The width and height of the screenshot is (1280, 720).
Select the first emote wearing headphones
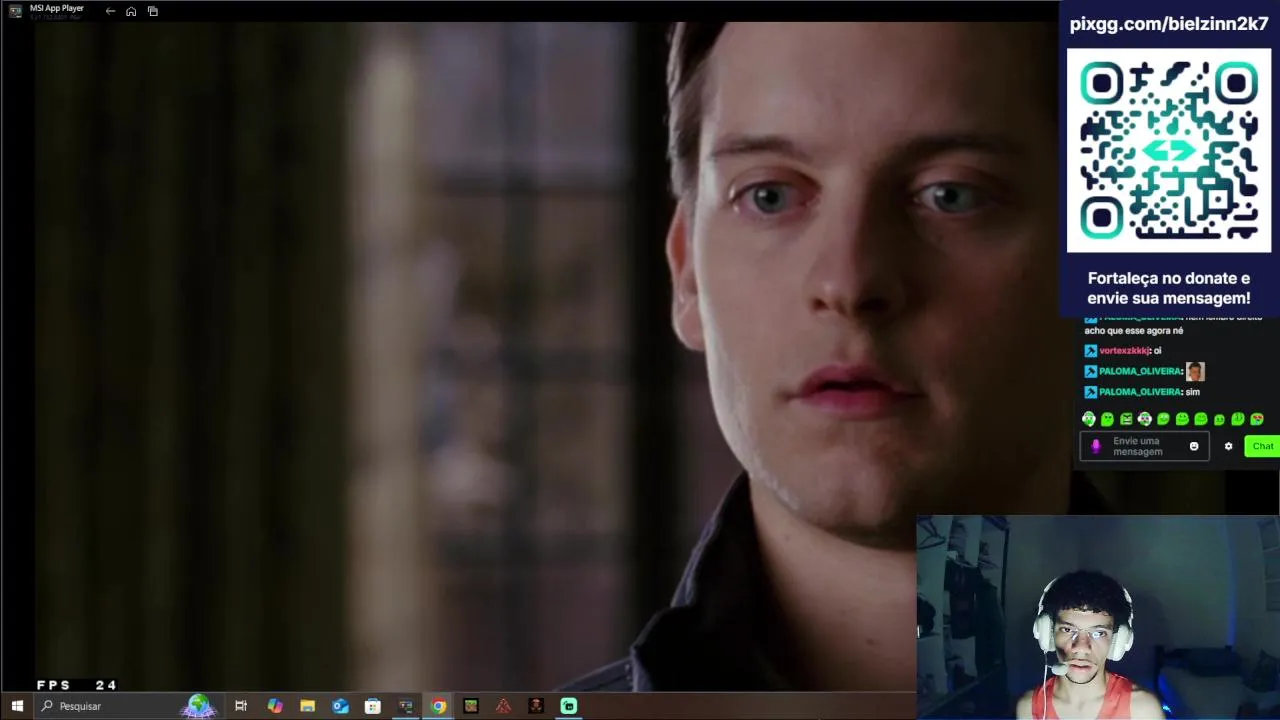pos(1089,419)
